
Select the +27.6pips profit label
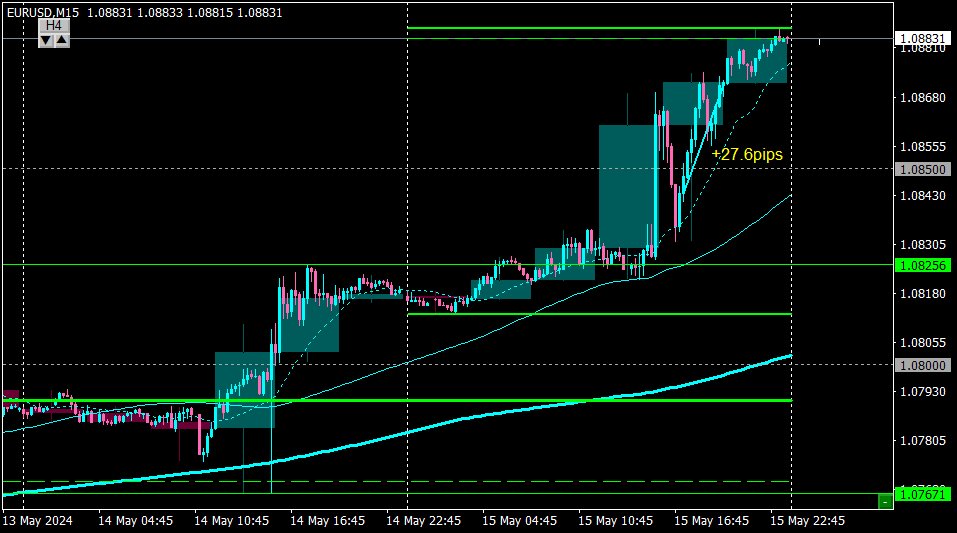pyautogui.click(x=747, y=154)
